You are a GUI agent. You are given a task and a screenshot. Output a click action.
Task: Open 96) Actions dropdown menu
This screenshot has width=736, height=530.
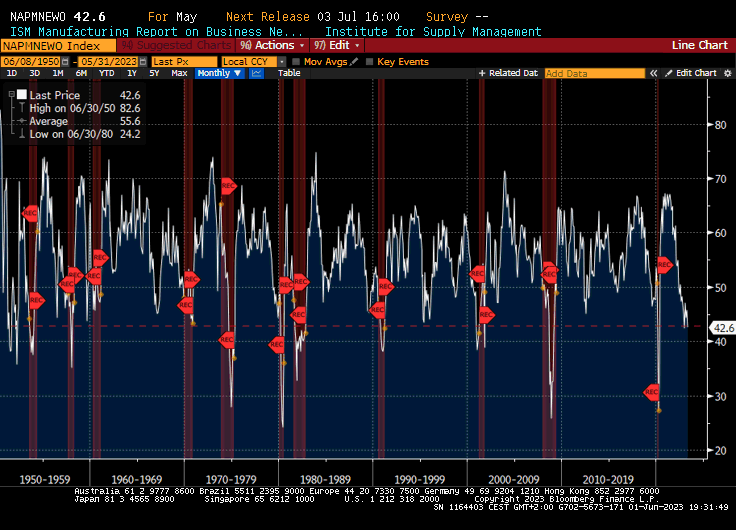click(272, 45)
